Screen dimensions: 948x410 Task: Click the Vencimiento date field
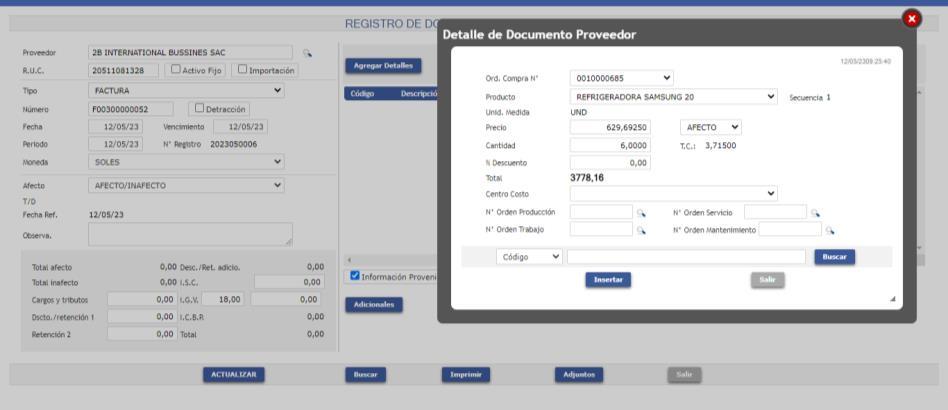click(240, 127)
